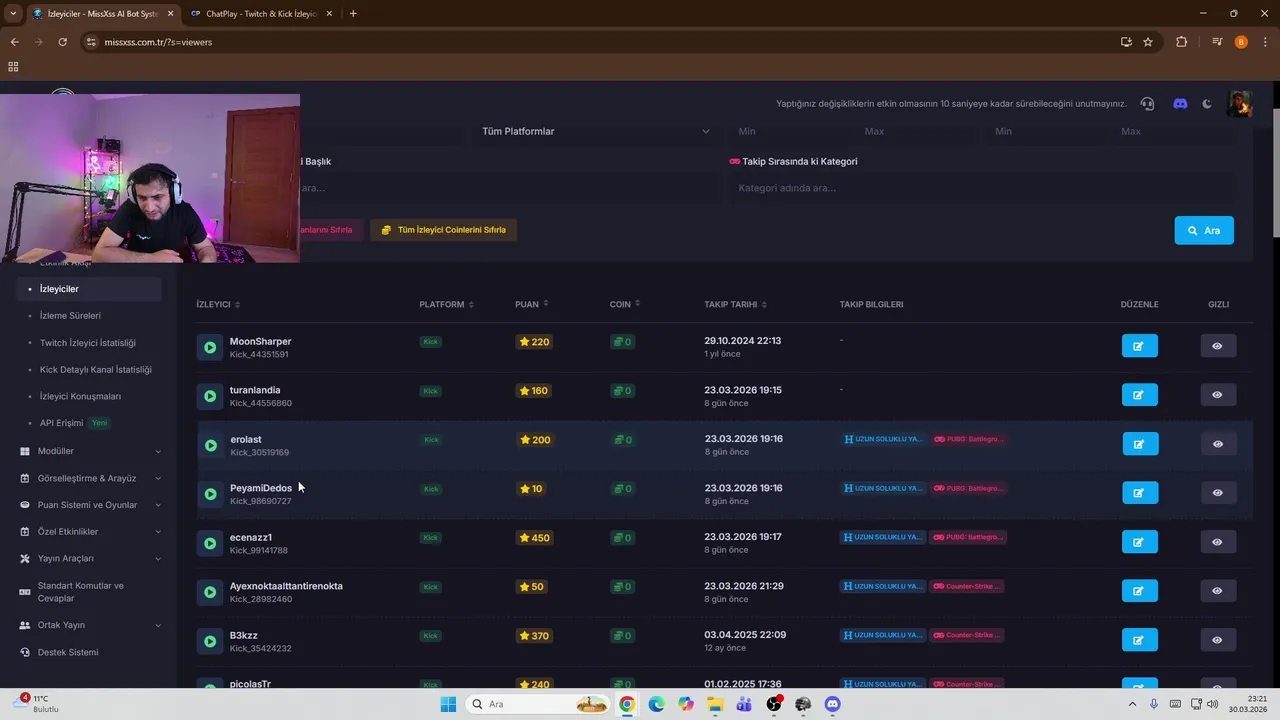Open Twitch İzleyici İstatistiği in sidebar
Viewport: 1280px width, 720px height.
pos(88,343)
